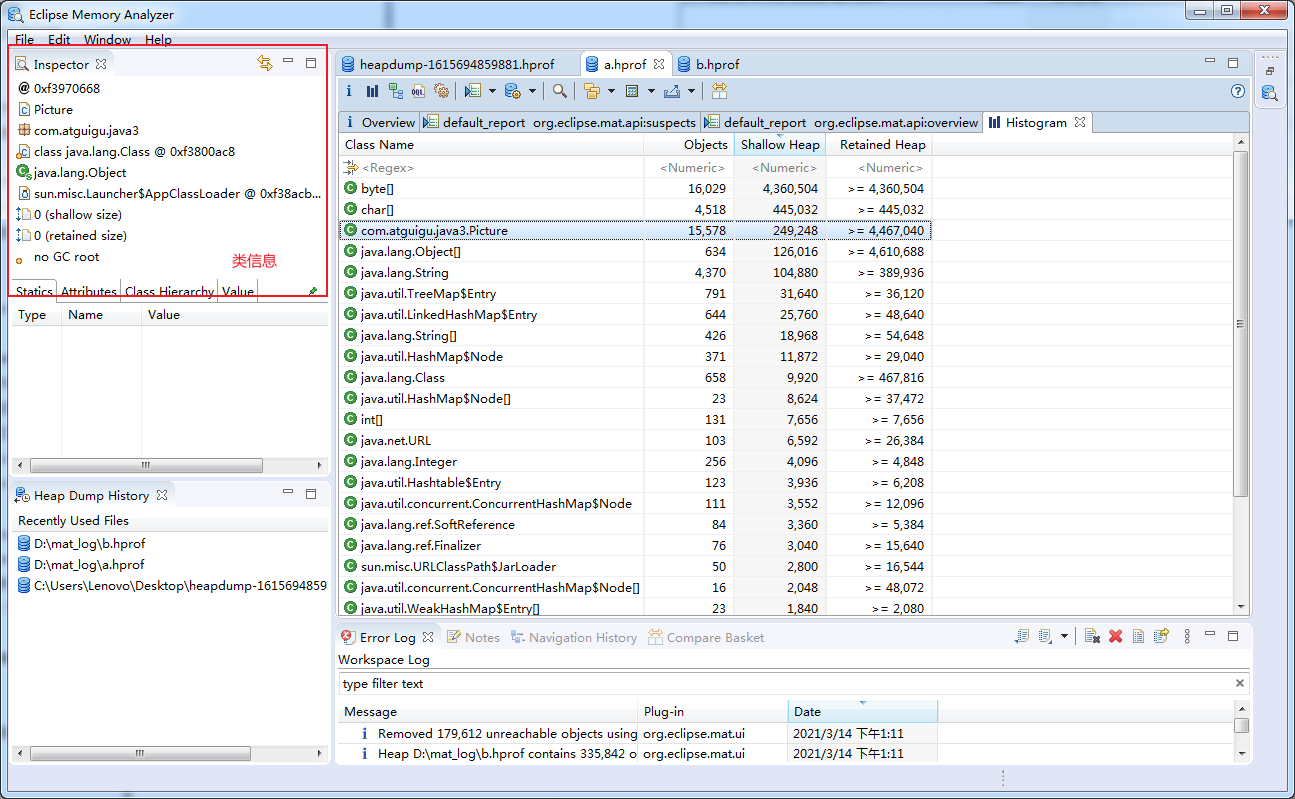Viewport: 1295px width, 799px height.
Task: Sort the Error Log by Date column
Action: click(863, 711)
